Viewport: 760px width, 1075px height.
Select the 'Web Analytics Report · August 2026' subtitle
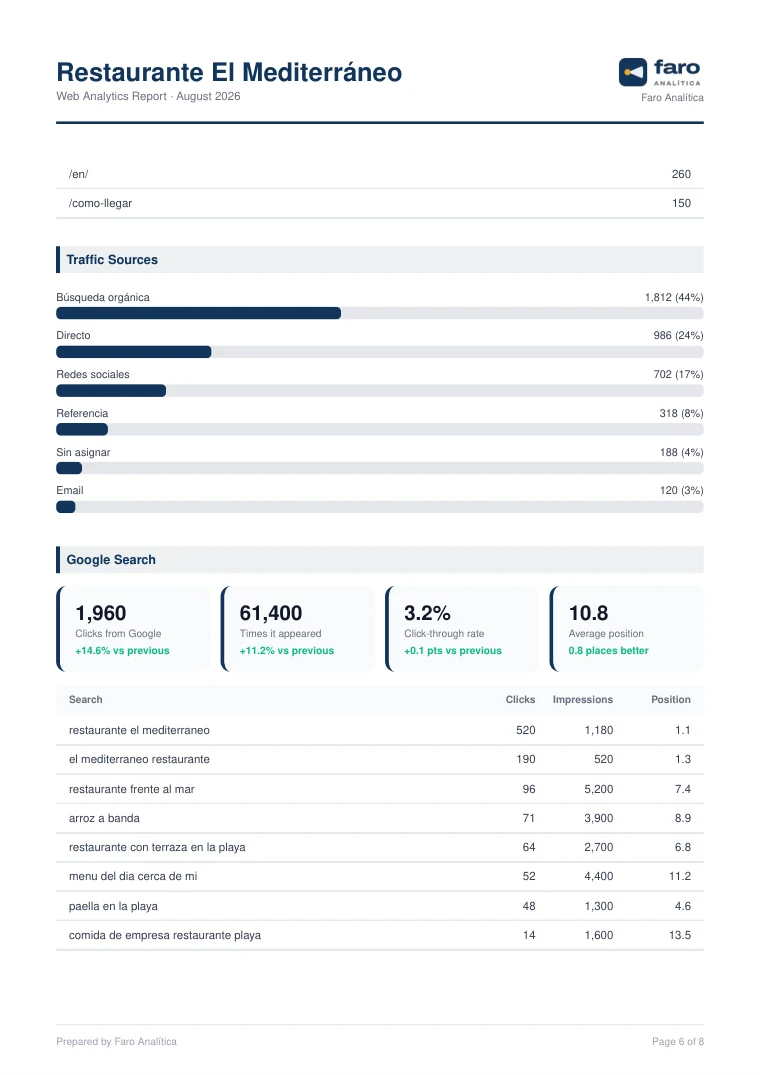pos(148,96)
